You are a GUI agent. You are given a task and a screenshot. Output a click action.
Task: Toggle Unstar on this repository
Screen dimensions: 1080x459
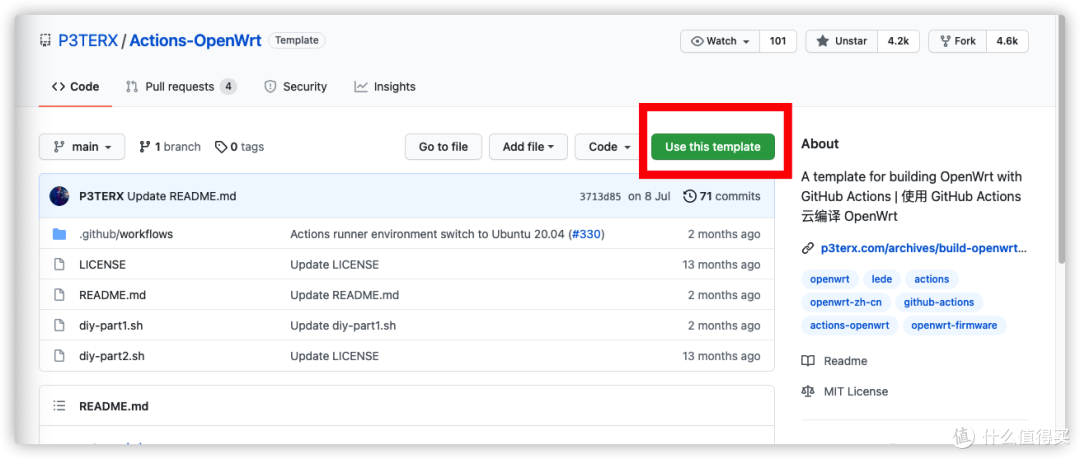click(x=842, y=41)
